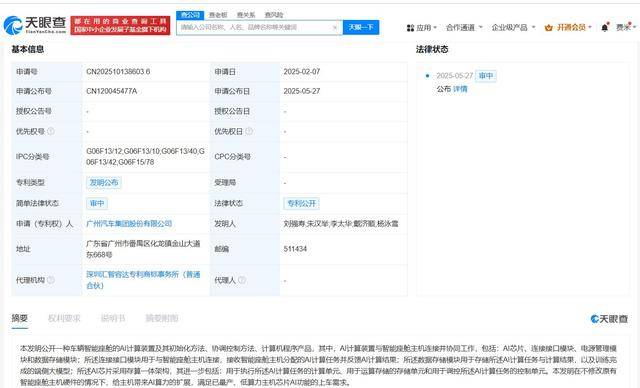Image resolution: width=640 pixels, height=388 pixels.
Task: Focus the company name search field
Action: click(255, 27)
